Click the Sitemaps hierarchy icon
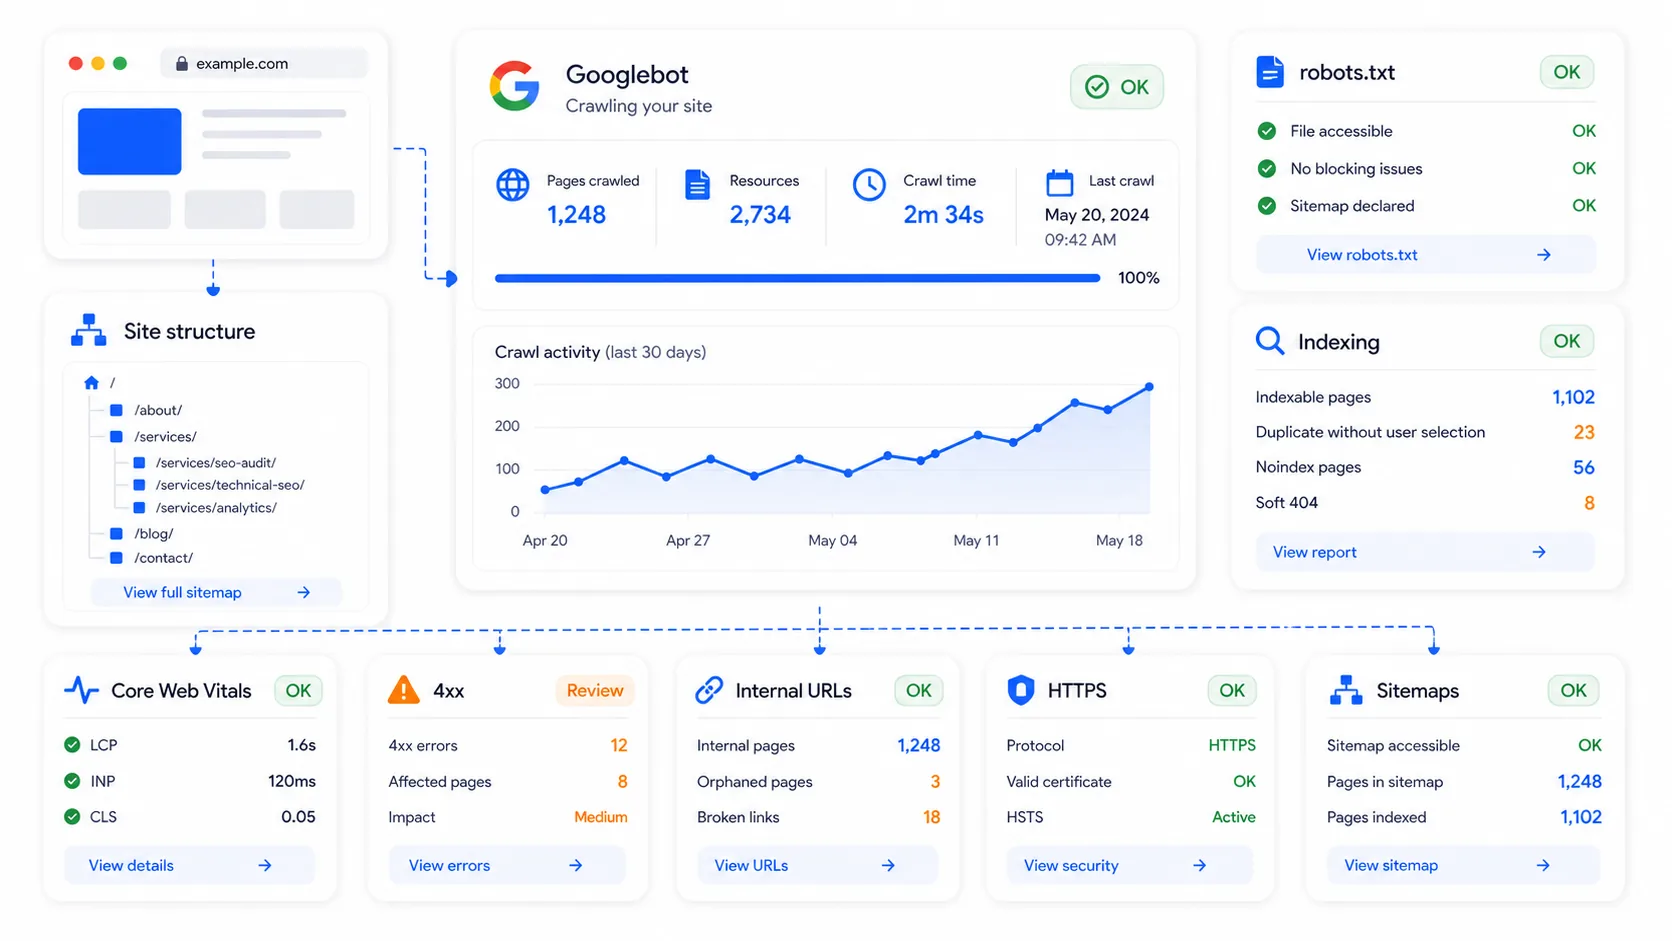The height and width of the screenshot is (941, 1672). click(1346, 690)
